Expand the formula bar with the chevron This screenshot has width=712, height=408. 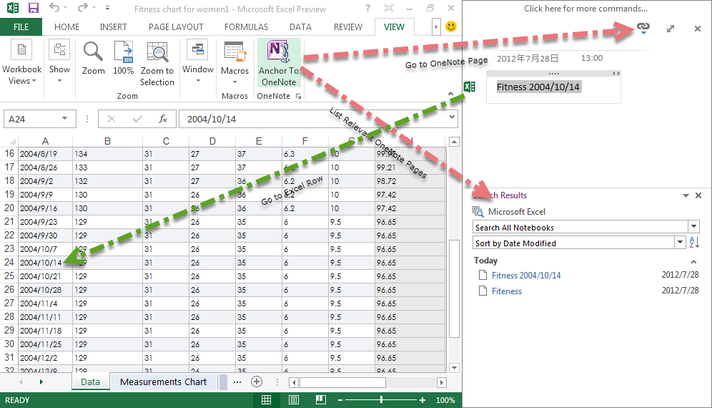coord(452,117)
